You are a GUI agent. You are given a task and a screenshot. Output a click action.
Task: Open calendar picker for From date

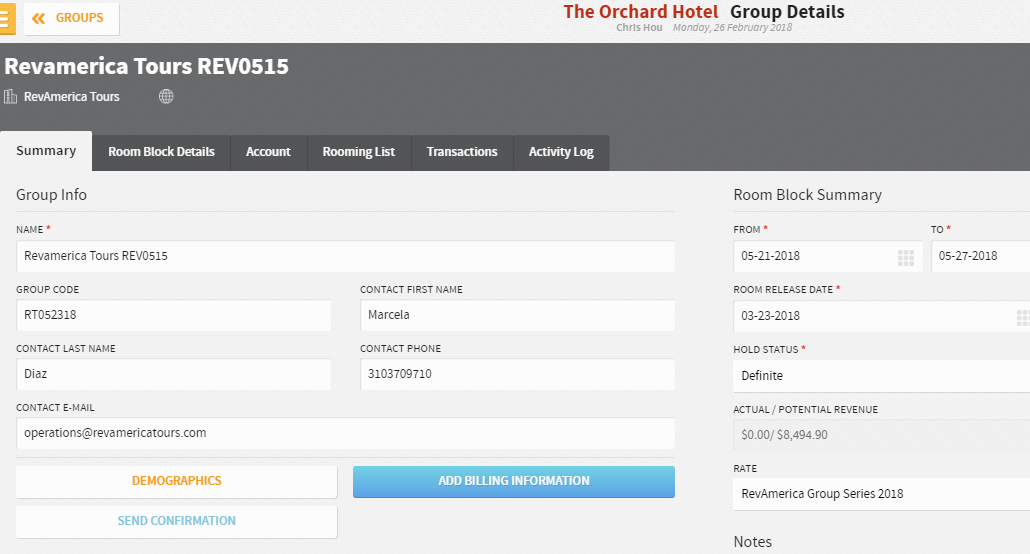coord(906,258)
